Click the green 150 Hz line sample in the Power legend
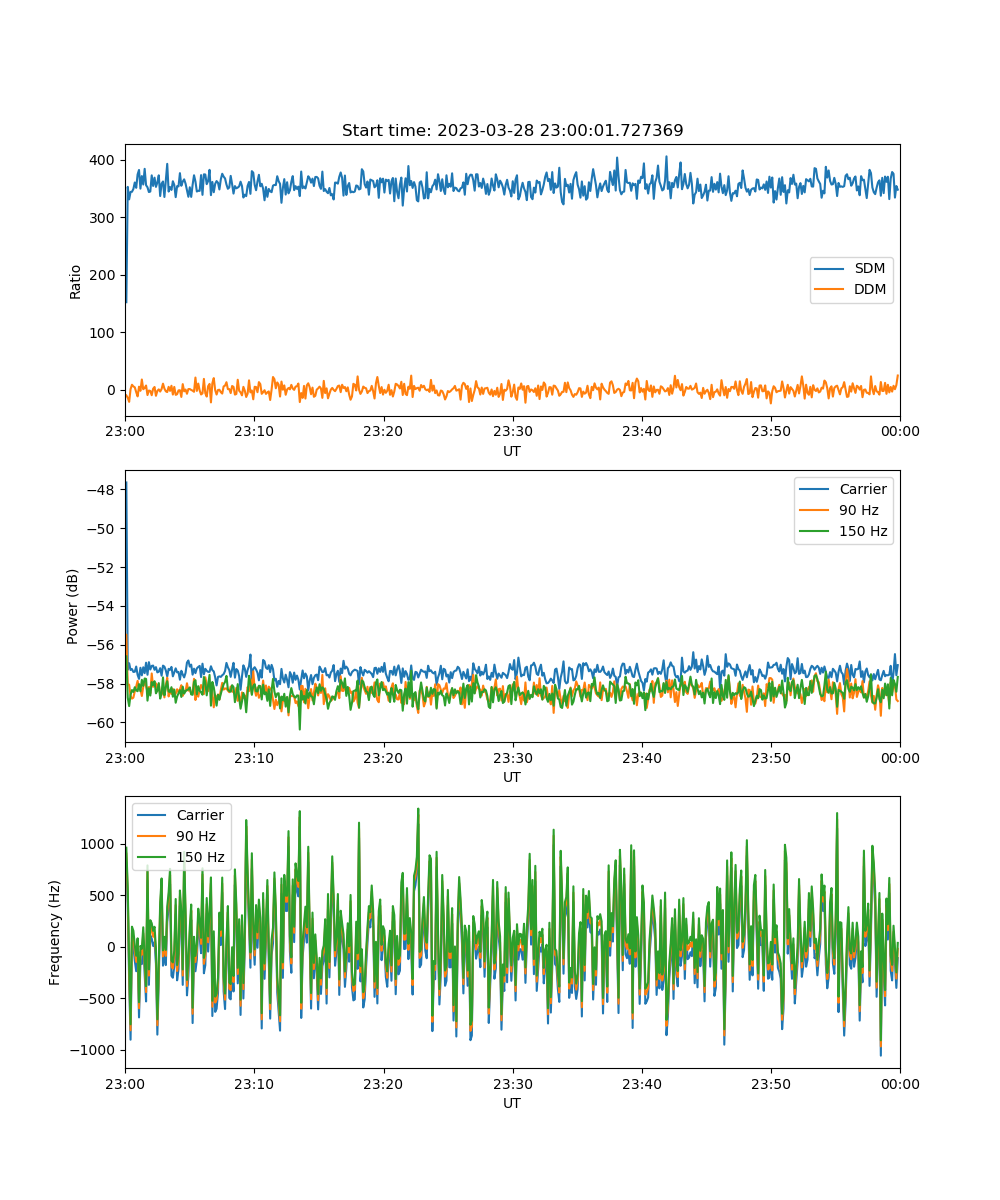1000x1200 pixels. (x=815, y=531)
